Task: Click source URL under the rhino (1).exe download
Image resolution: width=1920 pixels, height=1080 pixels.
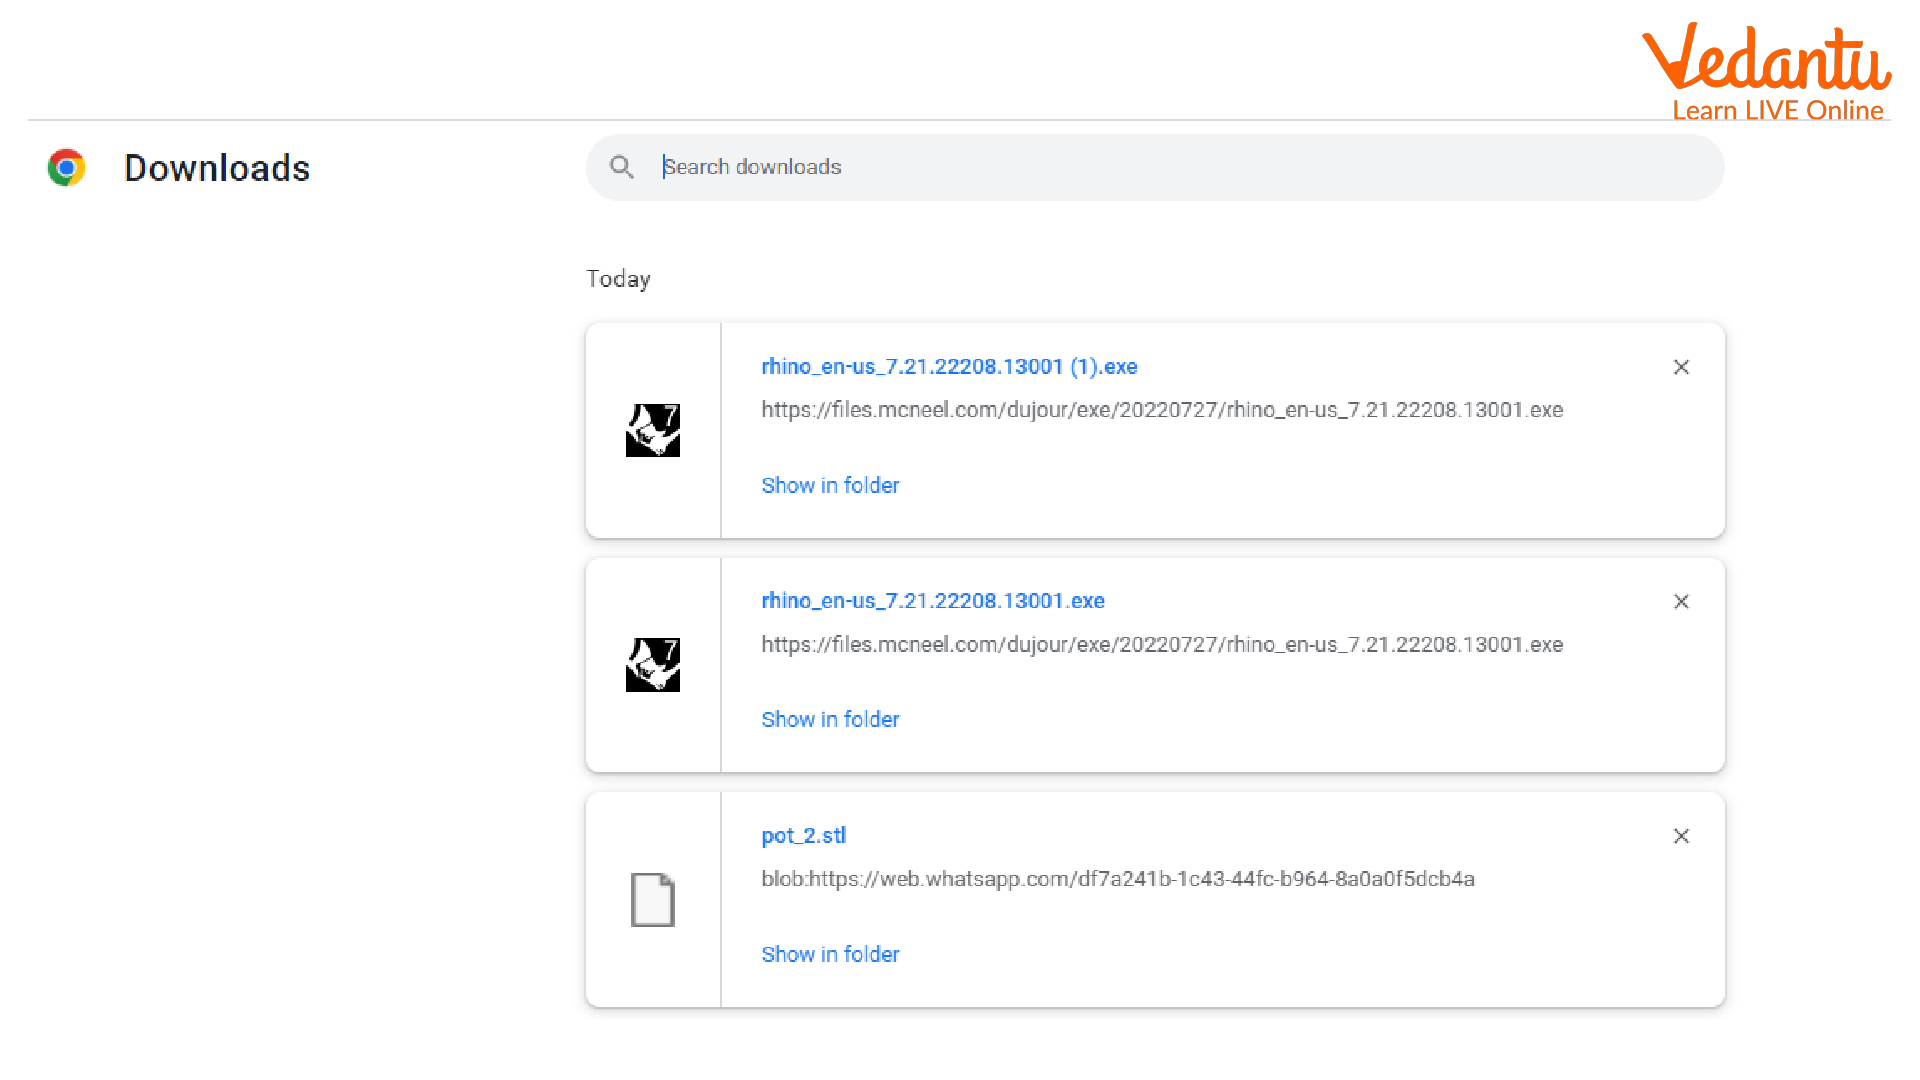Action: (1161, 410)
